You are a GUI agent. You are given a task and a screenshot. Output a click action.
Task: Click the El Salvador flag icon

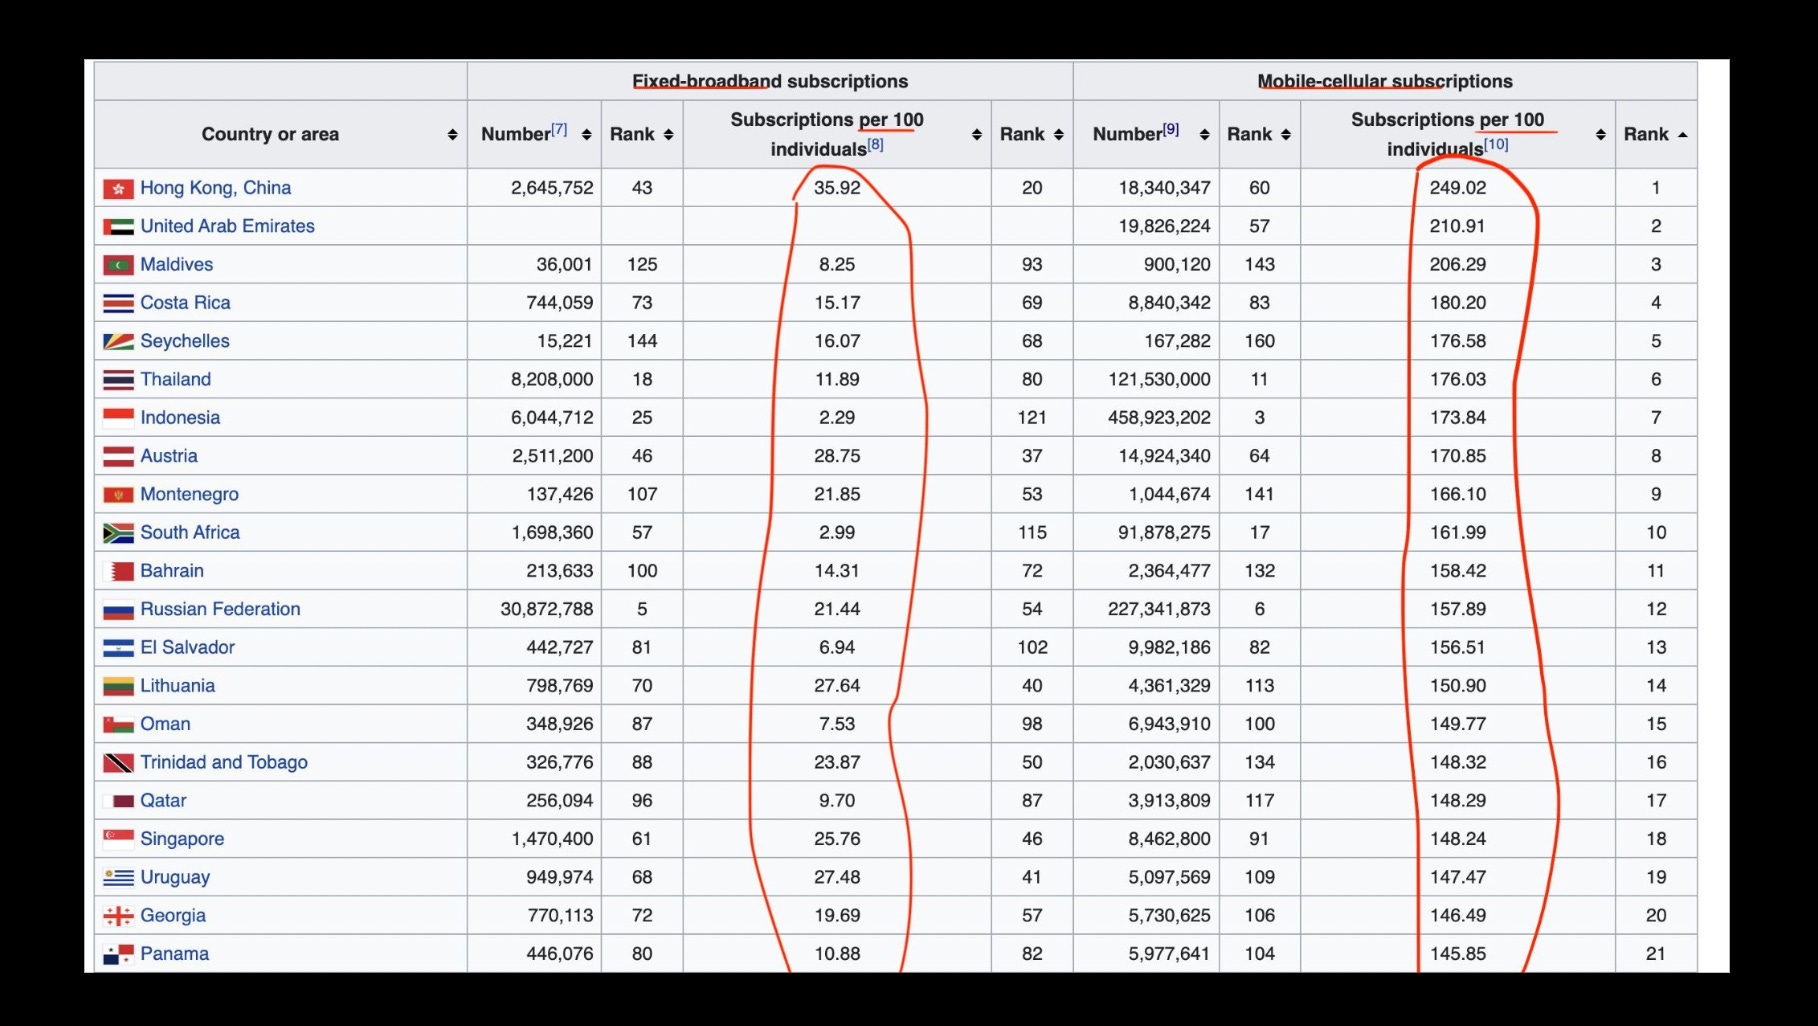tap(118, 648)
